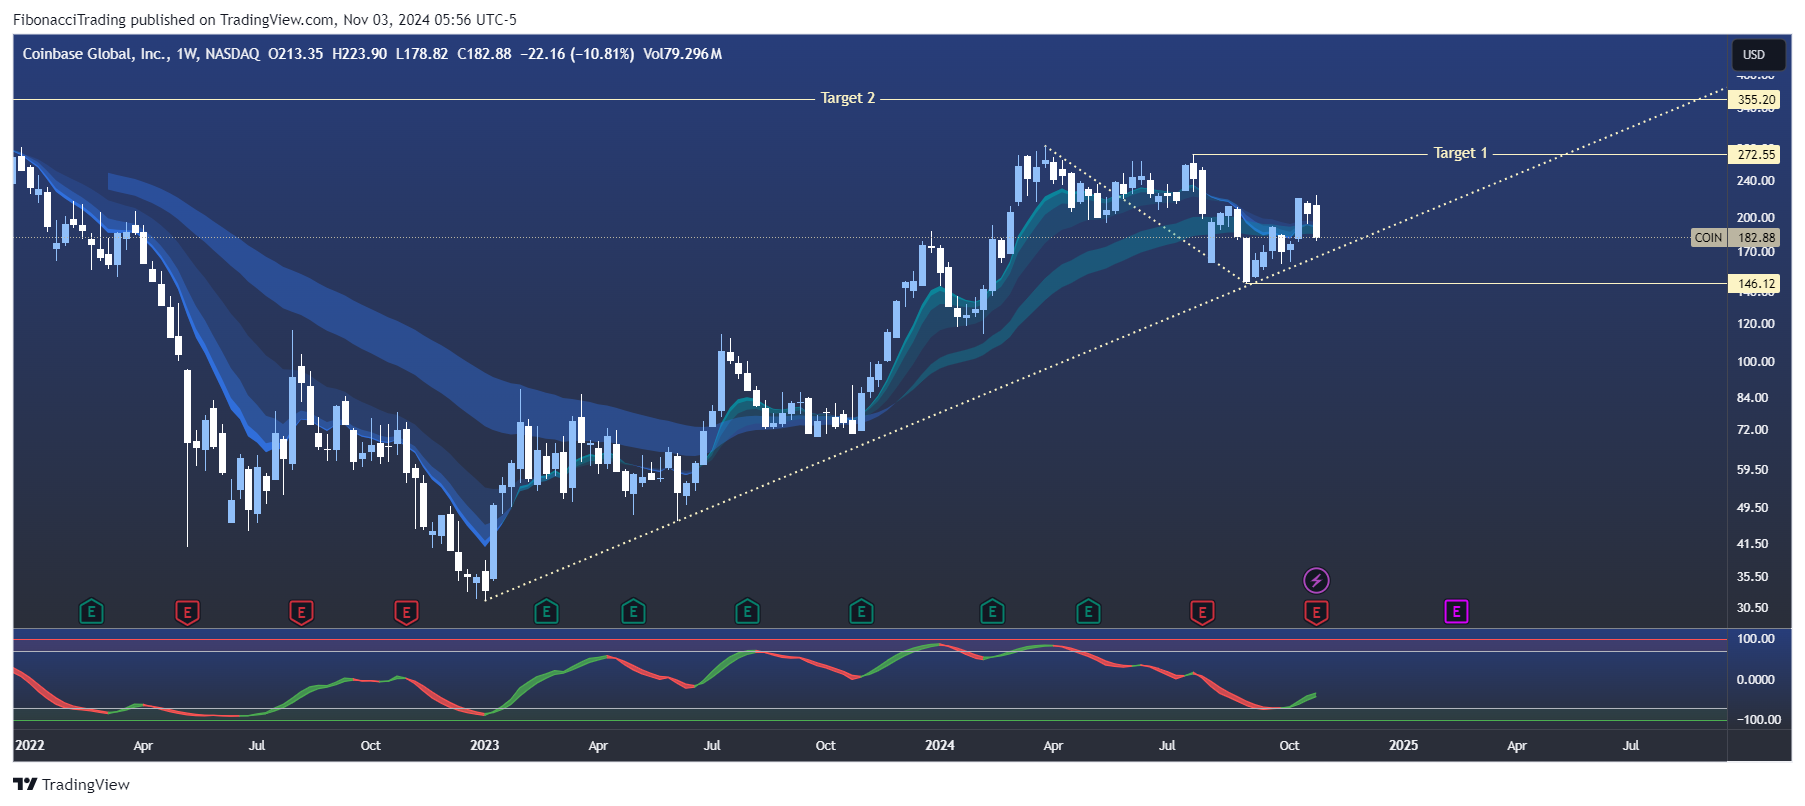The width and height of the screenshot is (1805, 806).
Task: Select the 272.55 price label
Action: point(1755,154)
